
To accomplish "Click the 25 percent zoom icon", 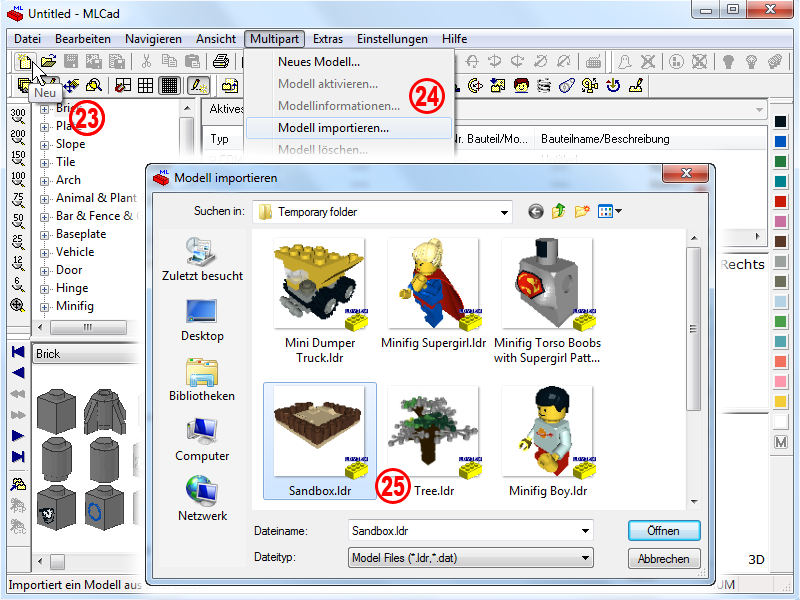I will pyautogui.click(x=18, y=242).
